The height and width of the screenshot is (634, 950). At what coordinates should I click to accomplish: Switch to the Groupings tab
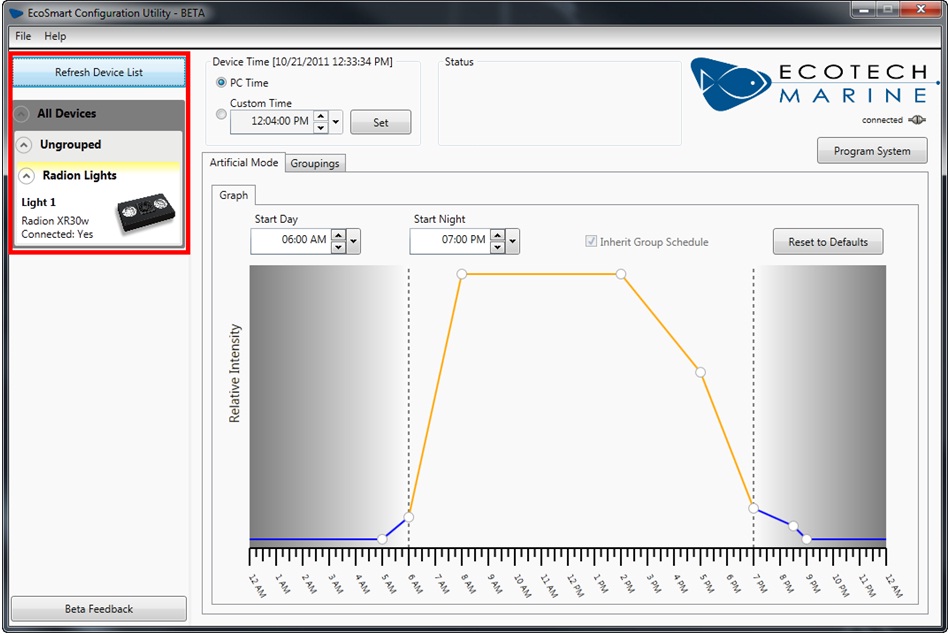pyautogui.click(x=315, y=163)
